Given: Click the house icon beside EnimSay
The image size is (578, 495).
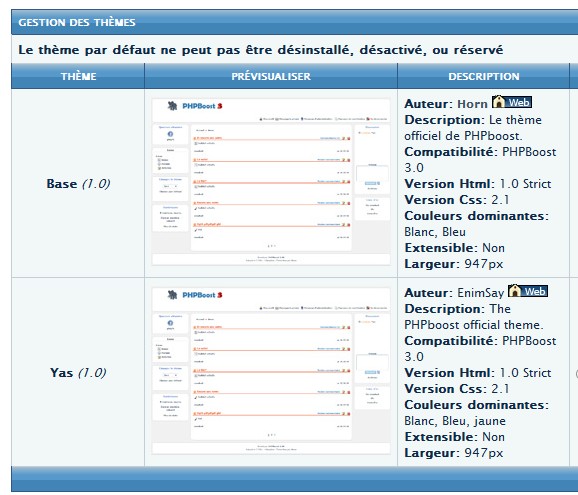Looking at the screenshot, I should coord(514,291).
